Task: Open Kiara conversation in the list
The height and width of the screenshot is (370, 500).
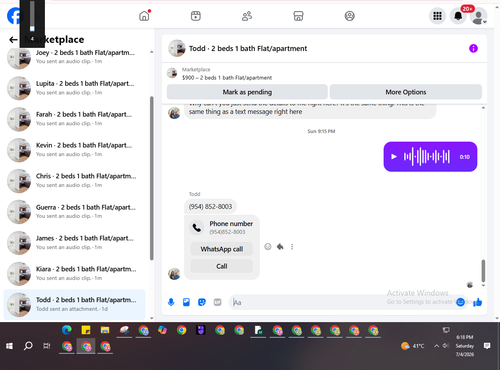Action: tap(74, 274)
